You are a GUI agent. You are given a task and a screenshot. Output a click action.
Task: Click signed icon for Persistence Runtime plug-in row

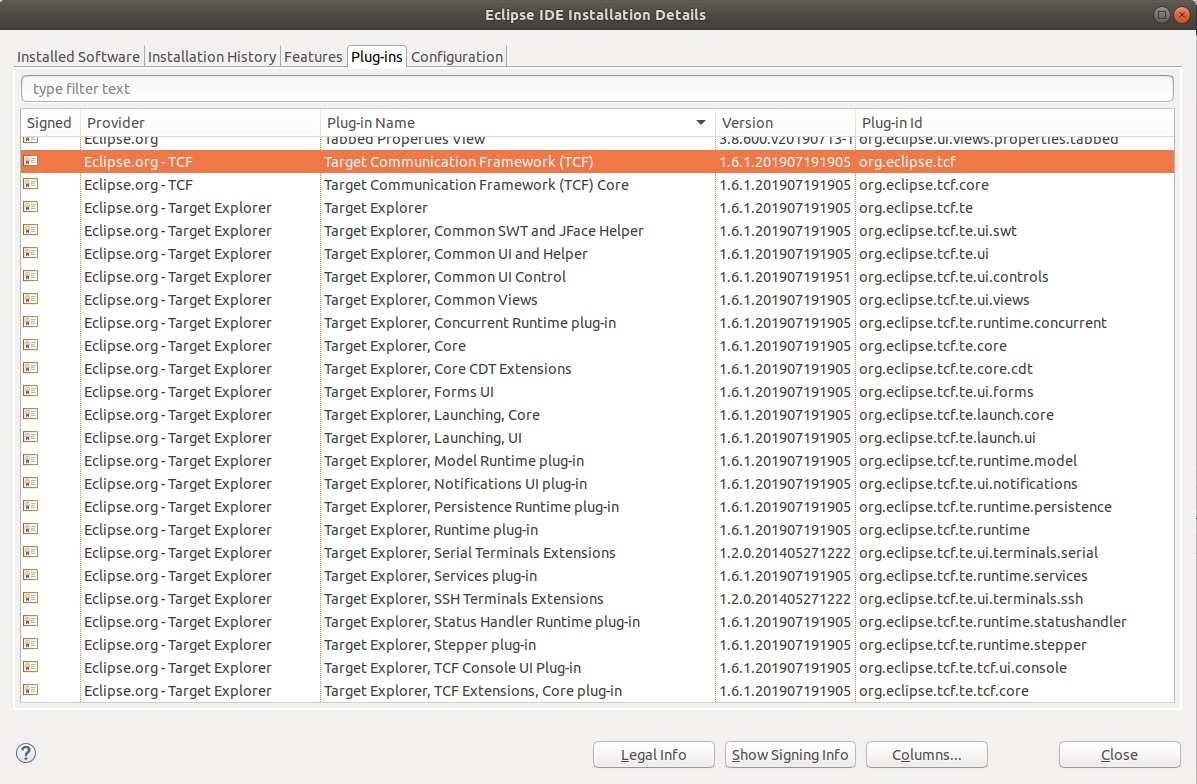(x=31, y=505)
